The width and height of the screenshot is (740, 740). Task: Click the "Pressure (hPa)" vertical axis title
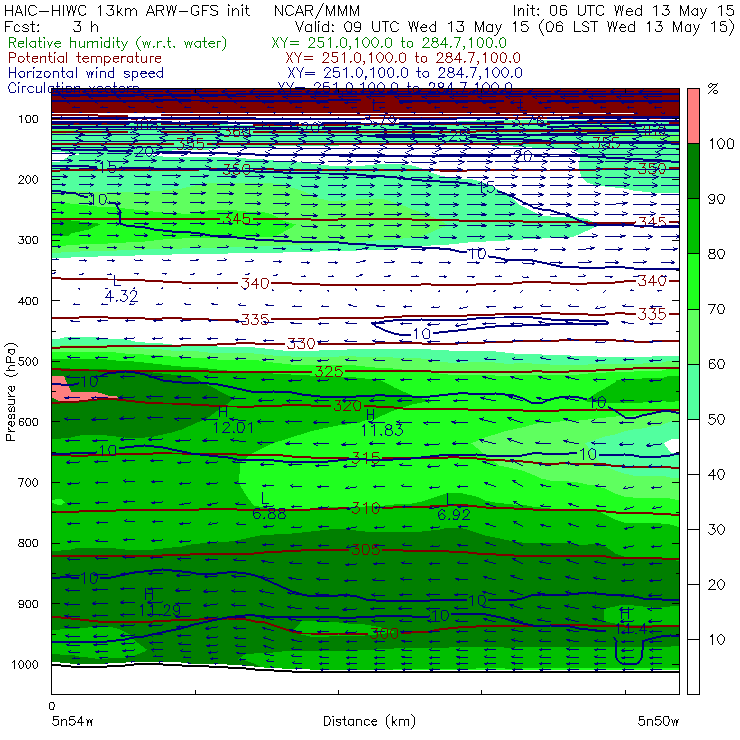click(x=11, y=392)
